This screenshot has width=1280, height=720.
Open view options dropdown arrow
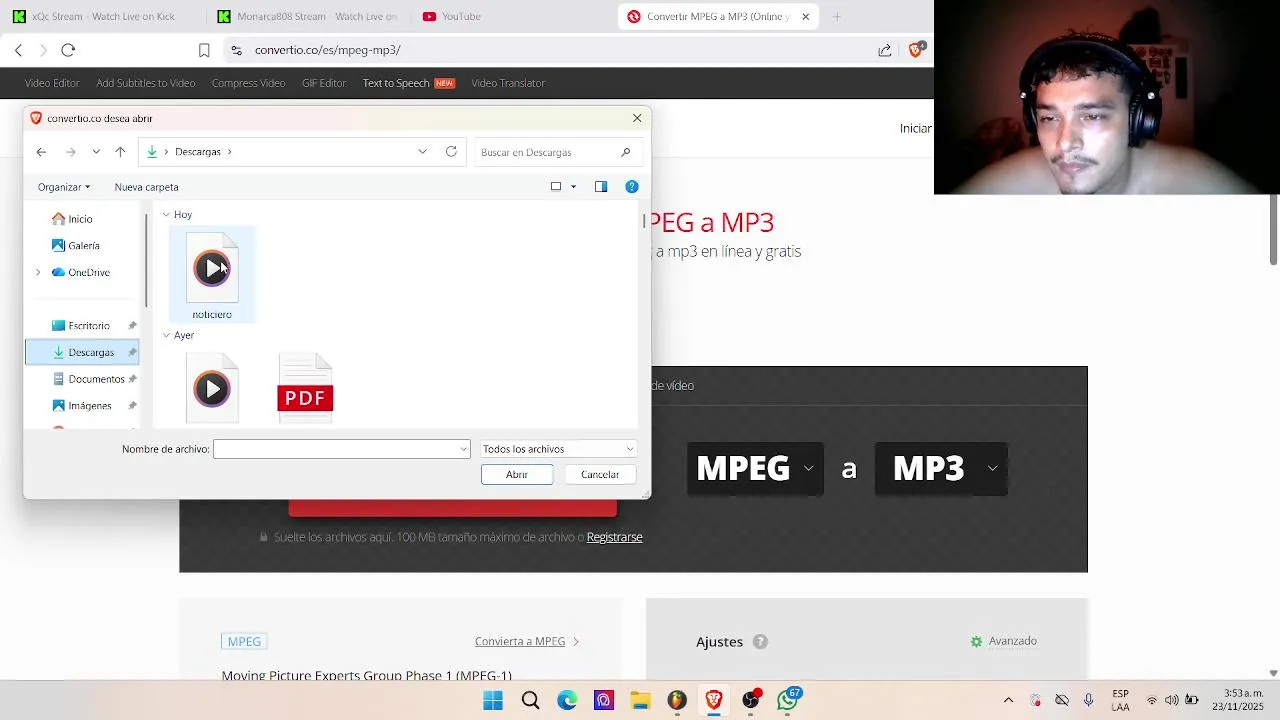pyautogui.click(x=573, y=187)
